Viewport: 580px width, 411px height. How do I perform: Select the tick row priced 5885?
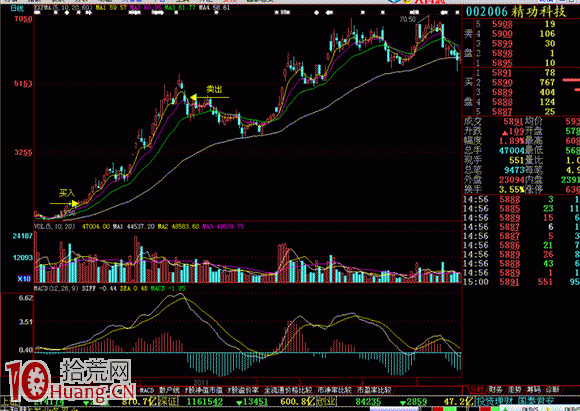click(522, 209)
